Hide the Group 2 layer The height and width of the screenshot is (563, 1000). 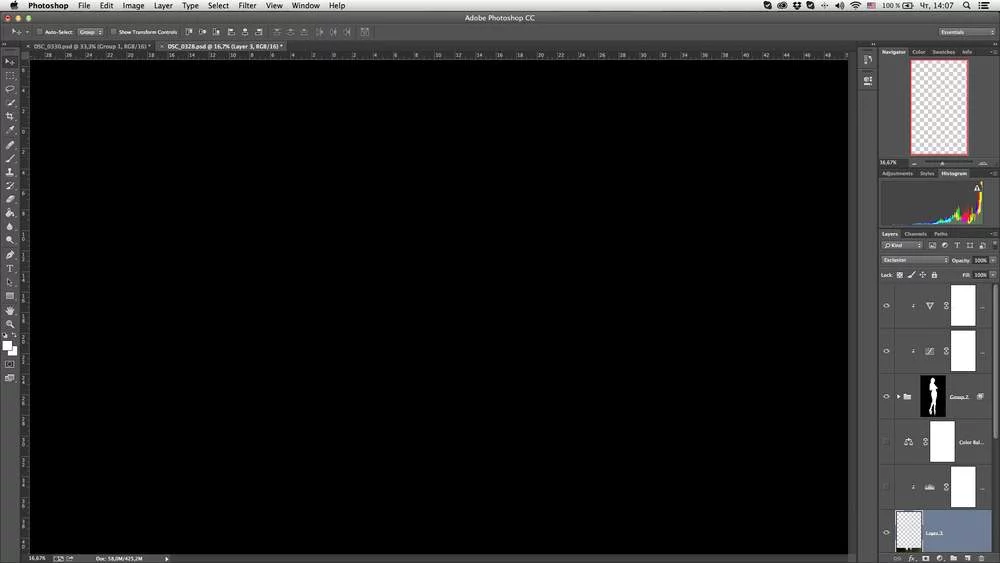click(886, 397)
